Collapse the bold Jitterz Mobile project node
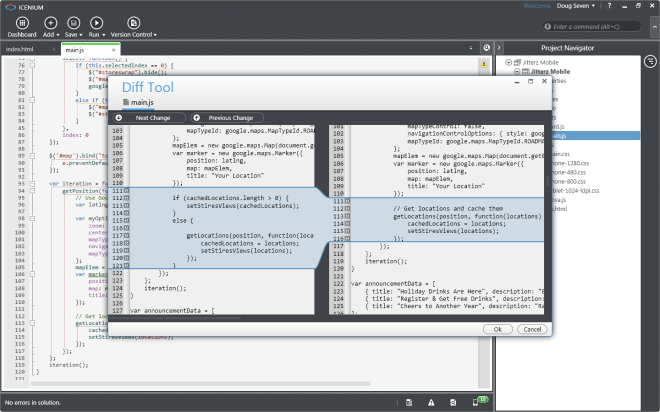This screenshot has width=660, height=412. [516, 71]
